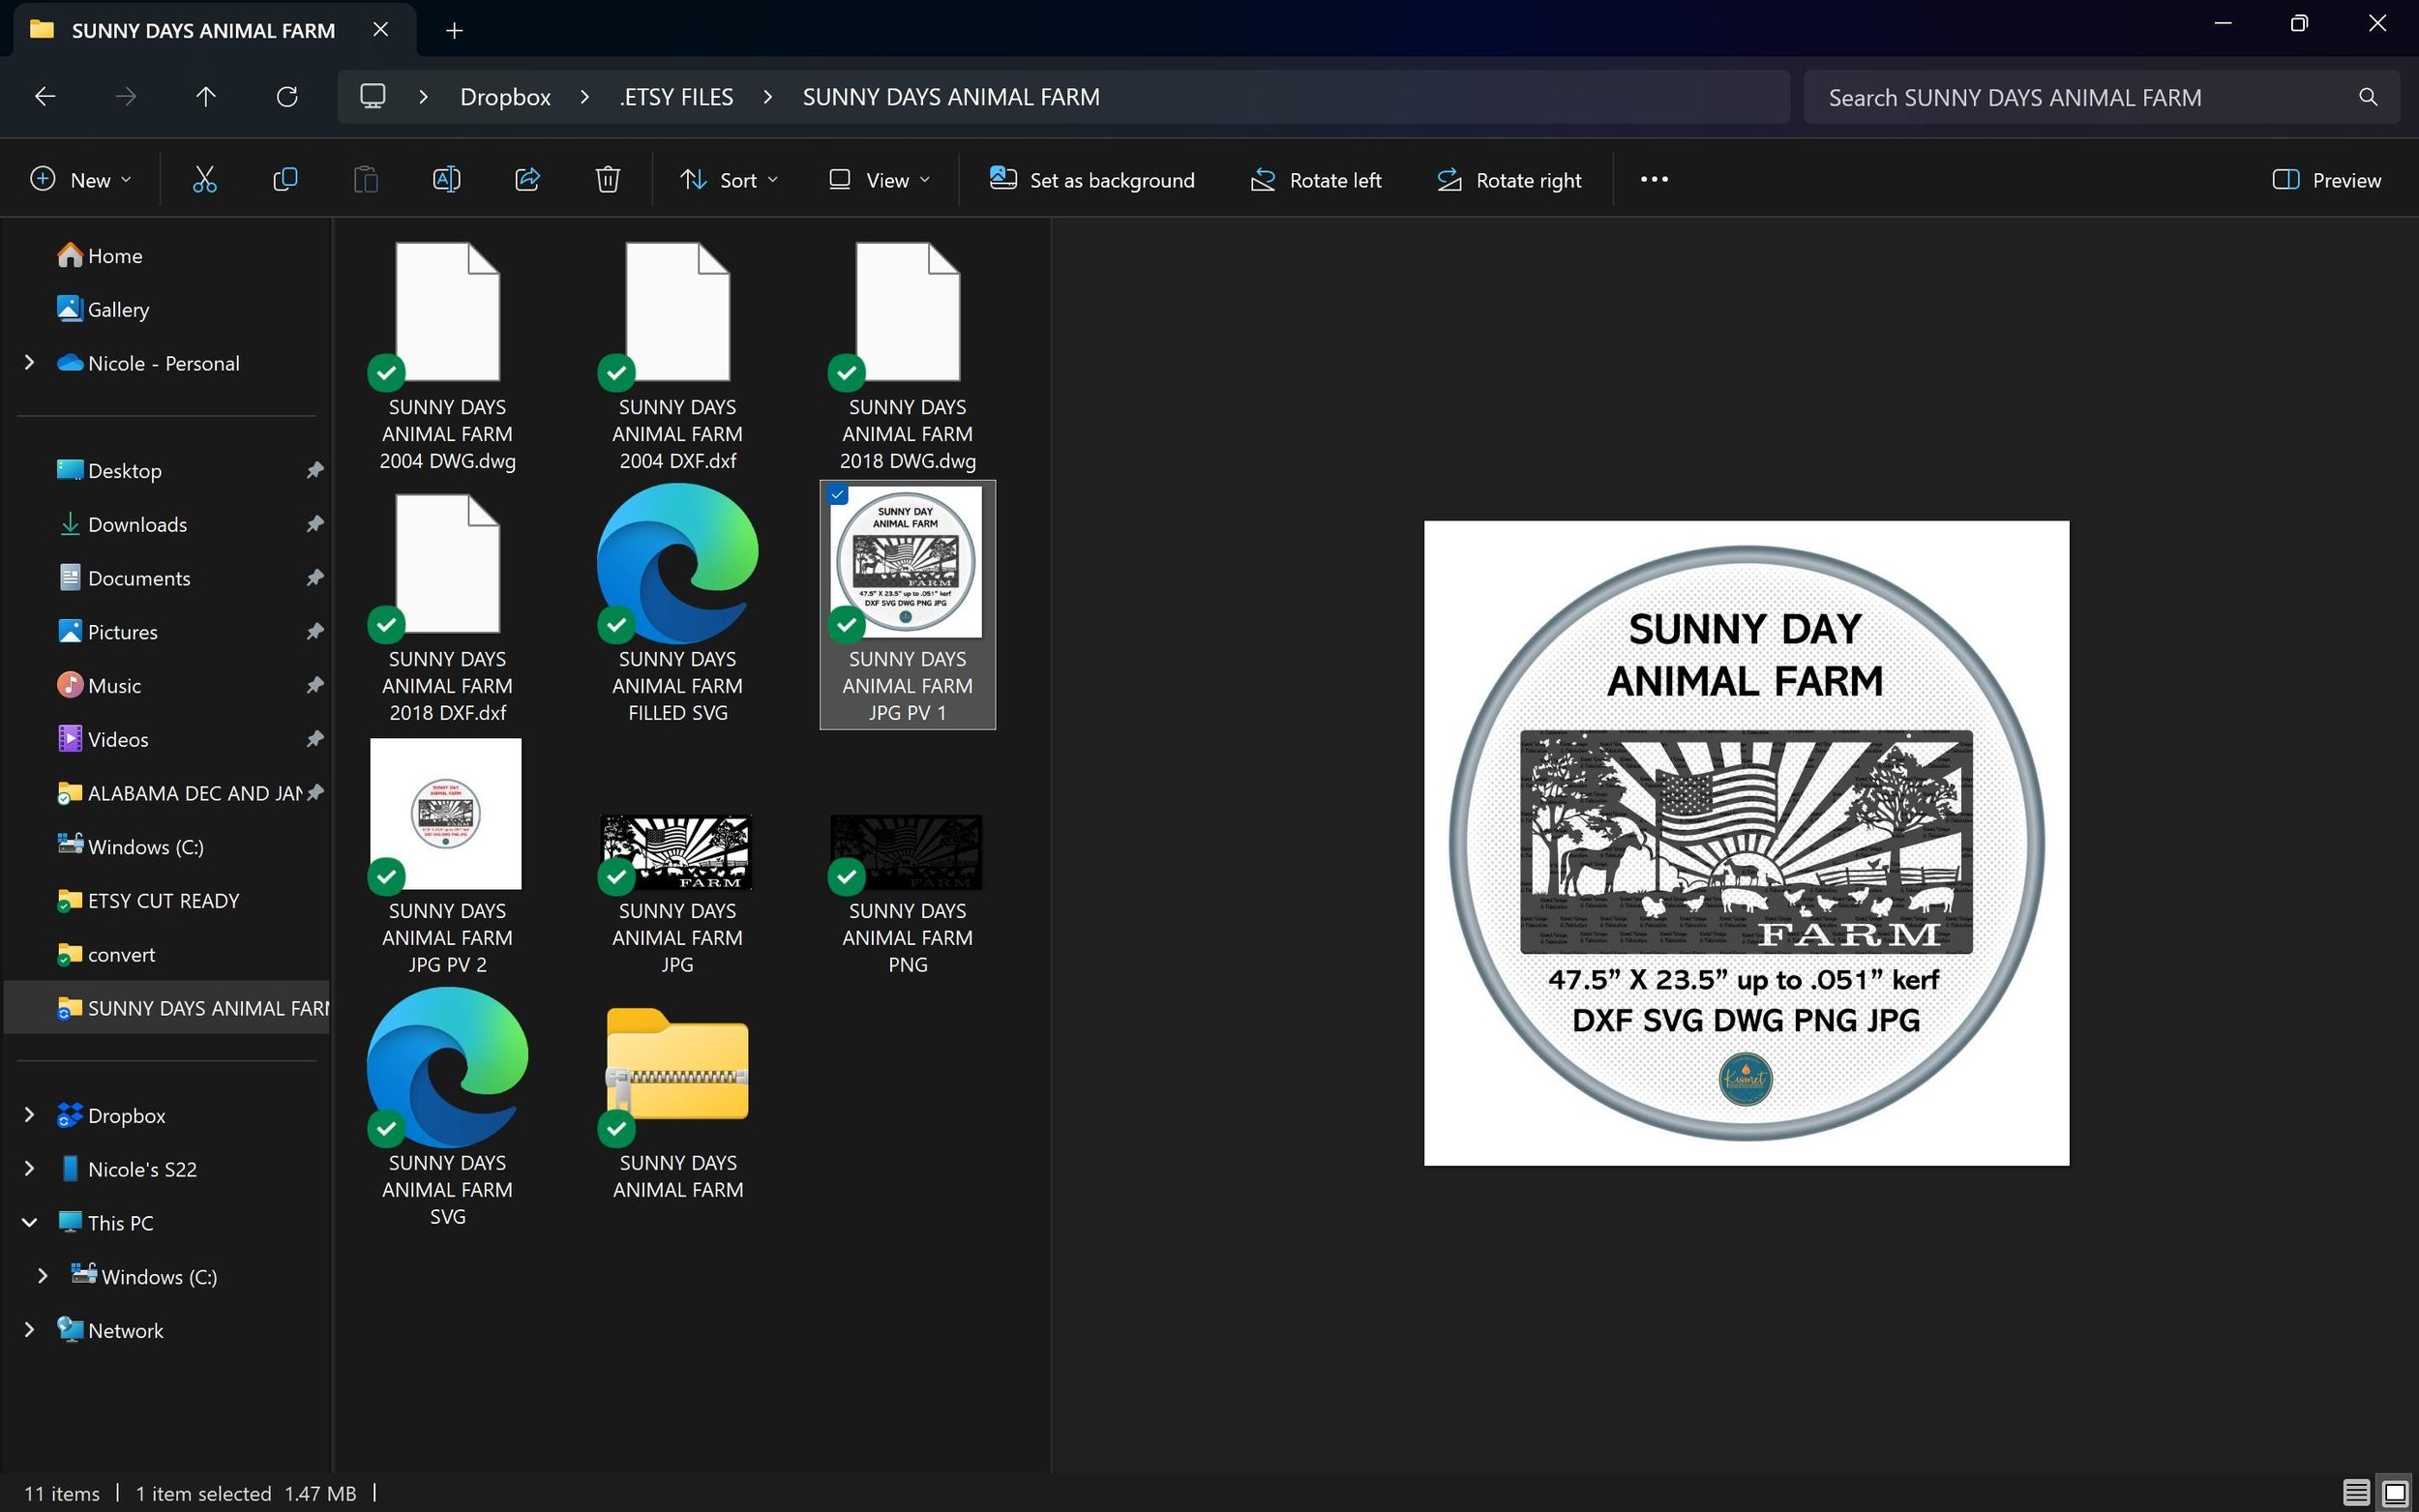Select SUNNY DAYS ANIMAL FARM 2004 DXF.dxf file
Screen dimensions: 2419x1512
(678, 356)
